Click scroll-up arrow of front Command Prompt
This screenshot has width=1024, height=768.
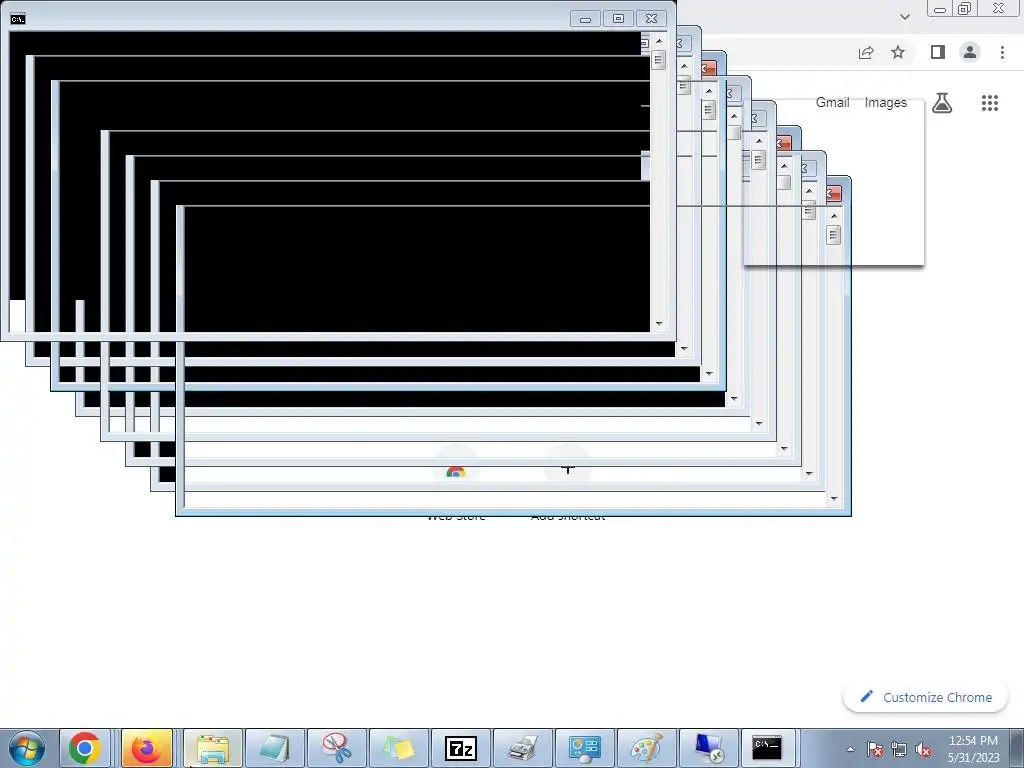click(659, 40)
